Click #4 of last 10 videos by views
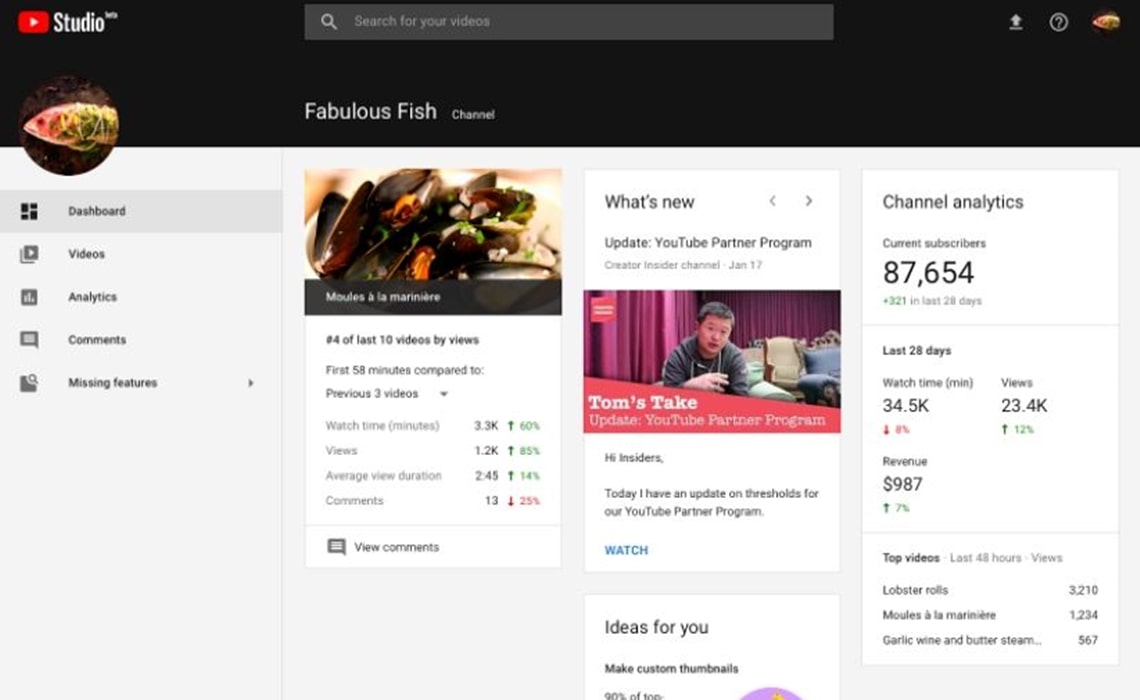The height and width of the screenshot is (700, 1140). point(402,340)
